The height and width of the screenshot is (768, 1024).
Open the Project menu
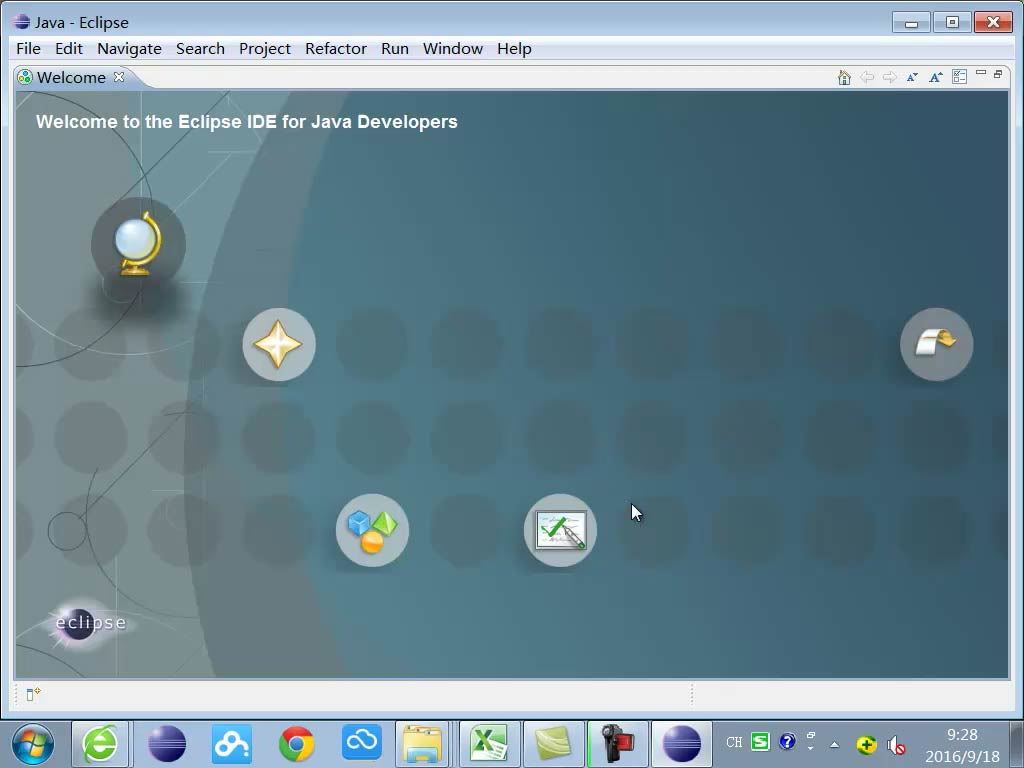point(264,49)
